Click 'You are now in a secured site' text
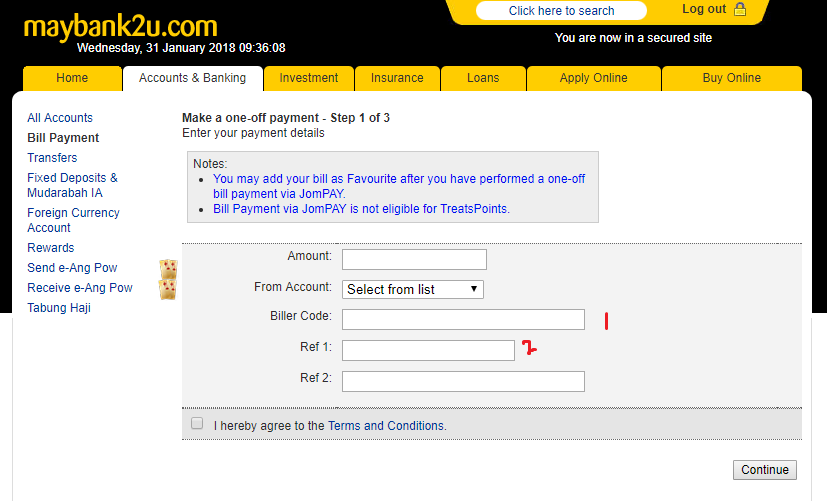 (633, 38)
